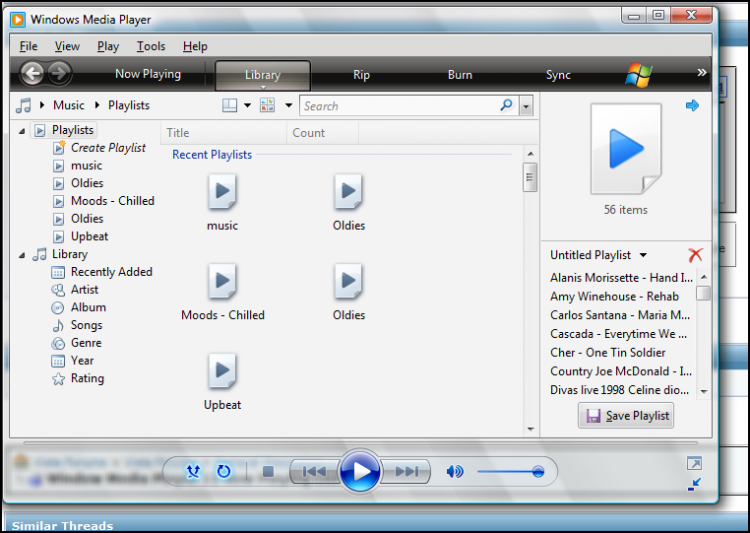Click the large Play button
The height and width of the screenshot is (533, 750).
[x=361, y=472]
